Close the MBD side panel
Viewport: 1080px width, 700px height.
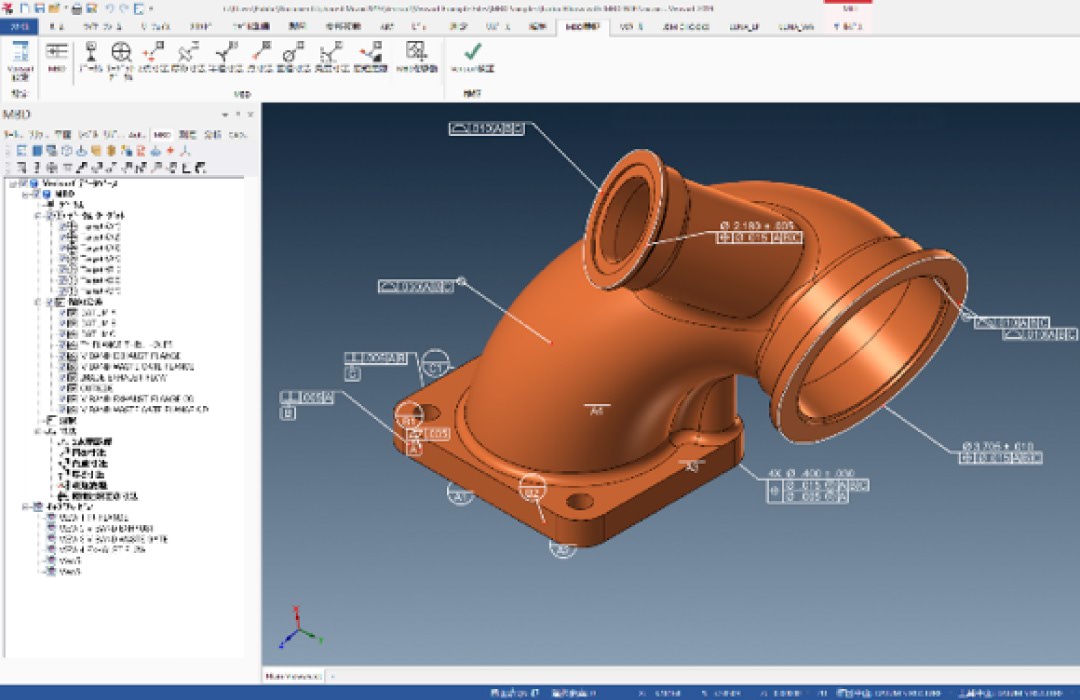click(x=250, y=115)
